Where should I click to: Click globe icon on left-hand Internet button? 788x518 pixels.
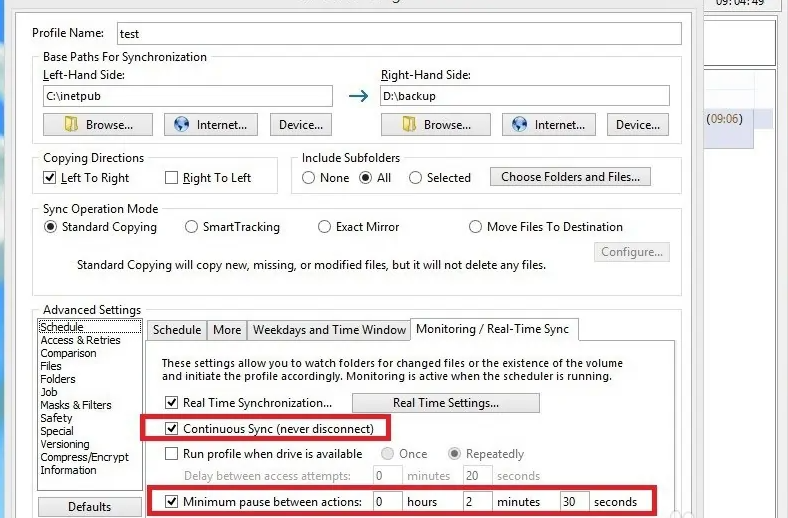(x=181, y=124)
